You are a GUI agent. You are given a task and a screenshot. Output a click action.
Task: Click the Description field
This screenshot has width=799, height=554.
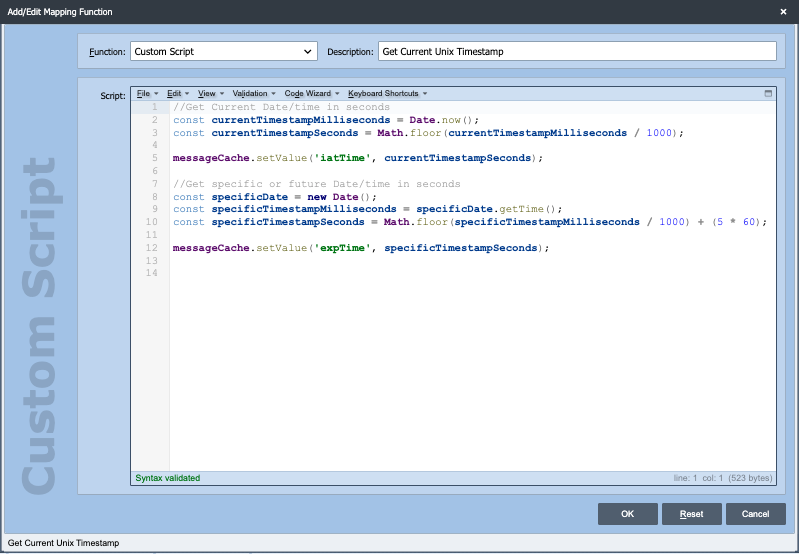577,51
